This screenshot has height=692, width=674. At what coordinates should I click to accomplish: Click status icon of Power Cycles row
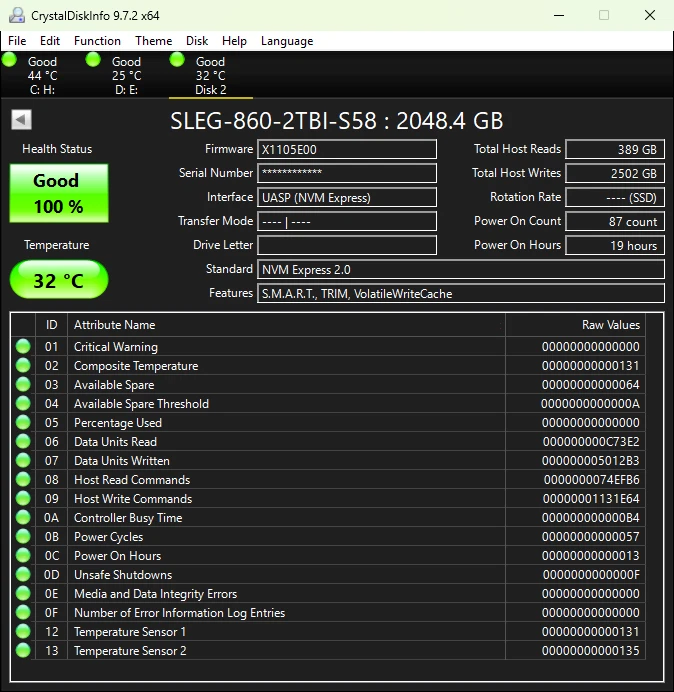point(23,536)
